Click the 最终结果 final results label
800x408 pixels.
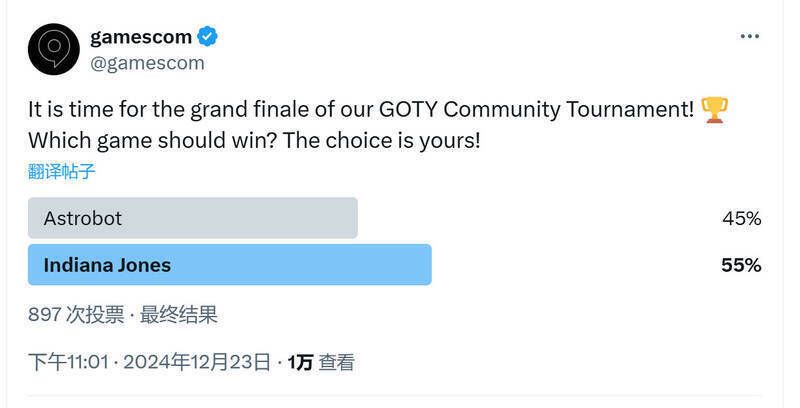(178, 314)
